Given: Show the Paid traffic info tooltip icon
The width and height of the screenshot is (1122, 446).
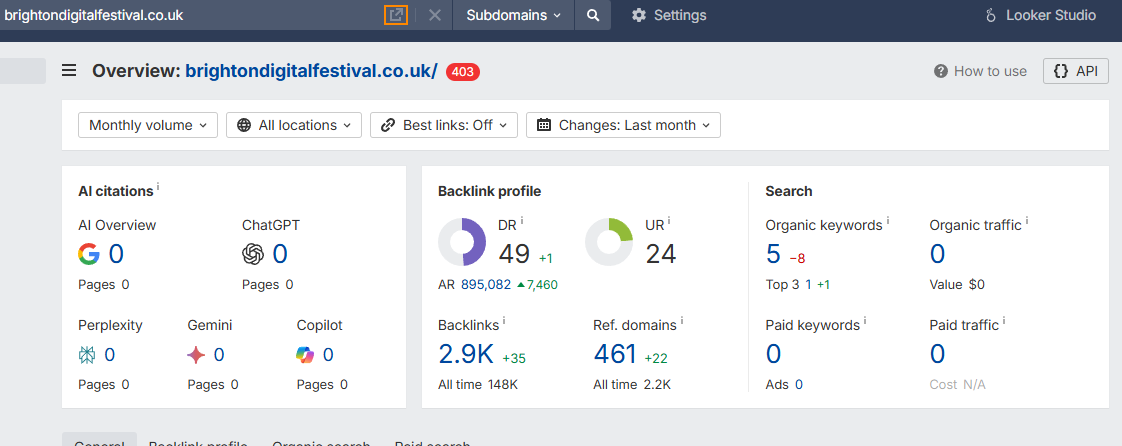Looking at the screenshot, I should [x=1004, y=321].
